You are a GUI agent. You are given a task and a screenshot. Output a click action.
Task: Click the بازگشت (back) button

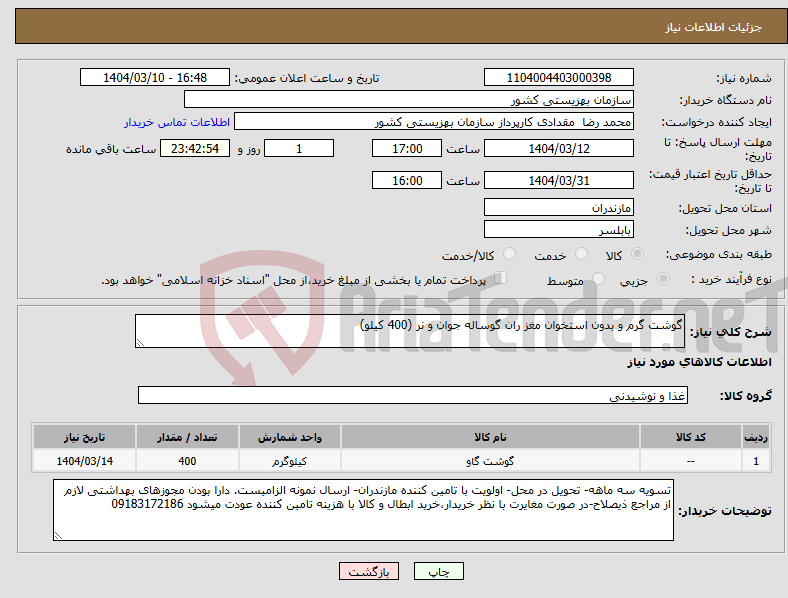(x=369, y=571)
